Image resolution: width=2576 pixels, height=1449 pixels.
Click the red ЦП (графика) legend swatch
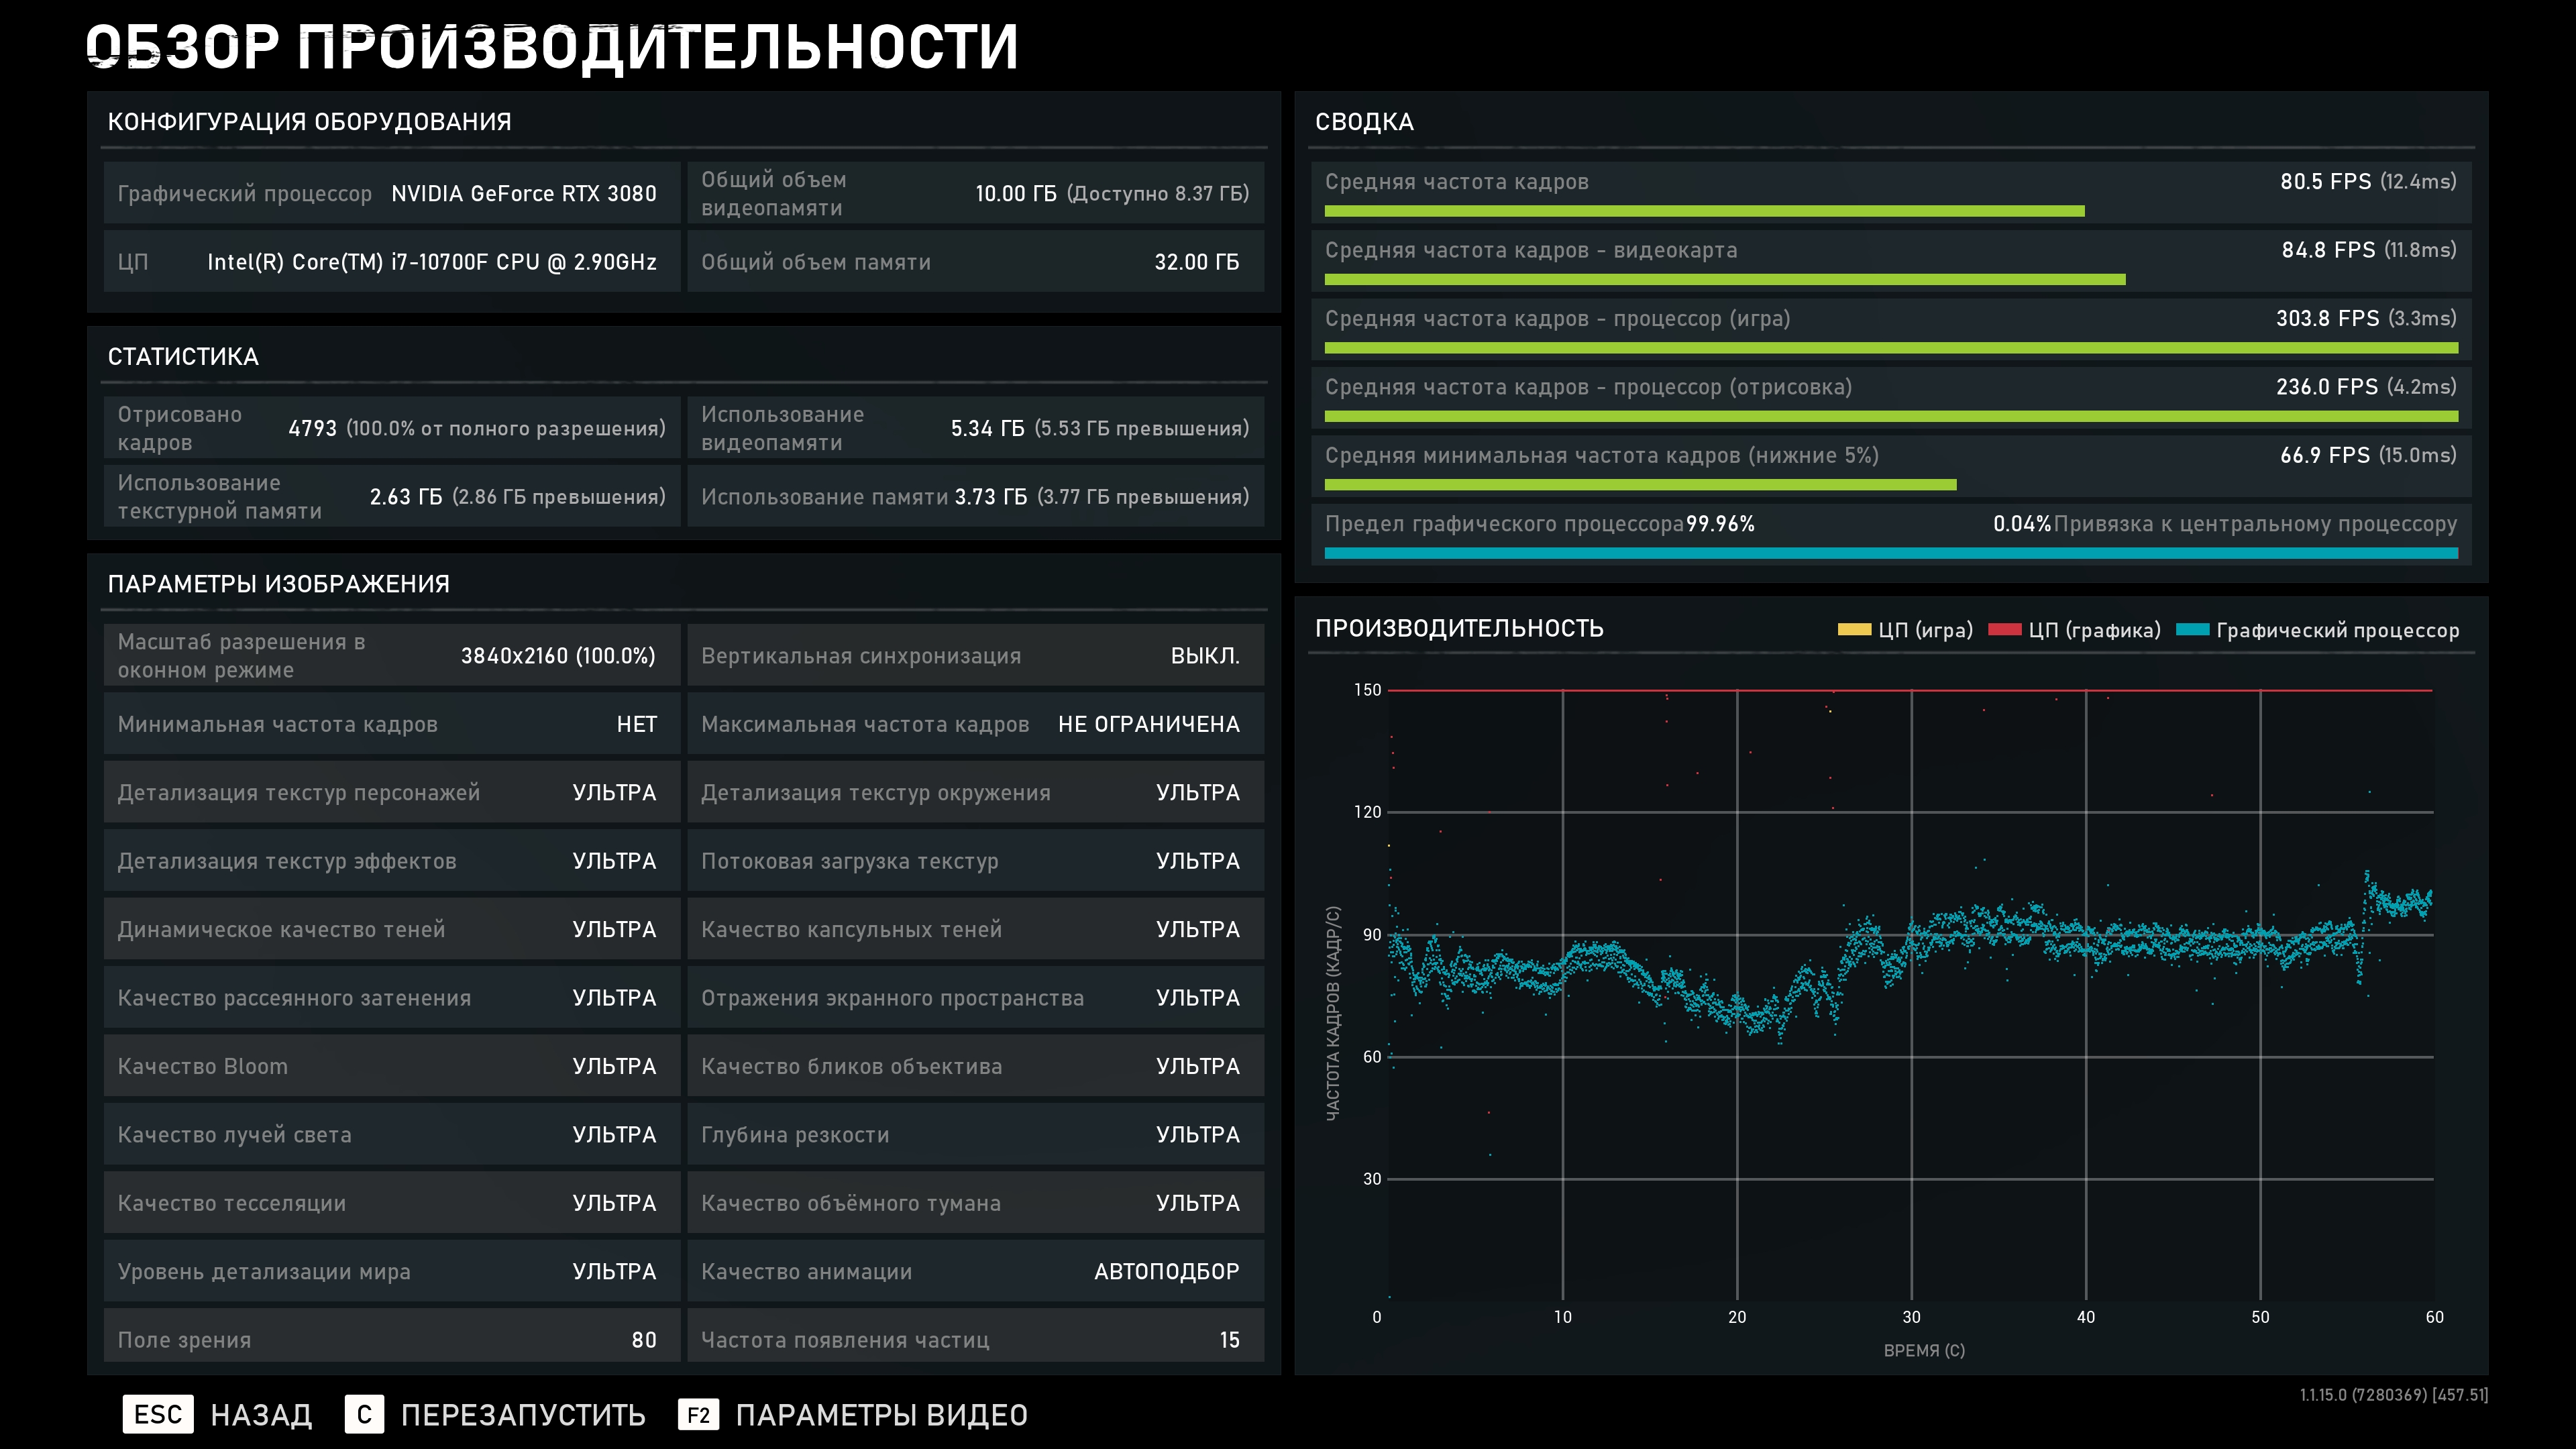point(2004,630)
